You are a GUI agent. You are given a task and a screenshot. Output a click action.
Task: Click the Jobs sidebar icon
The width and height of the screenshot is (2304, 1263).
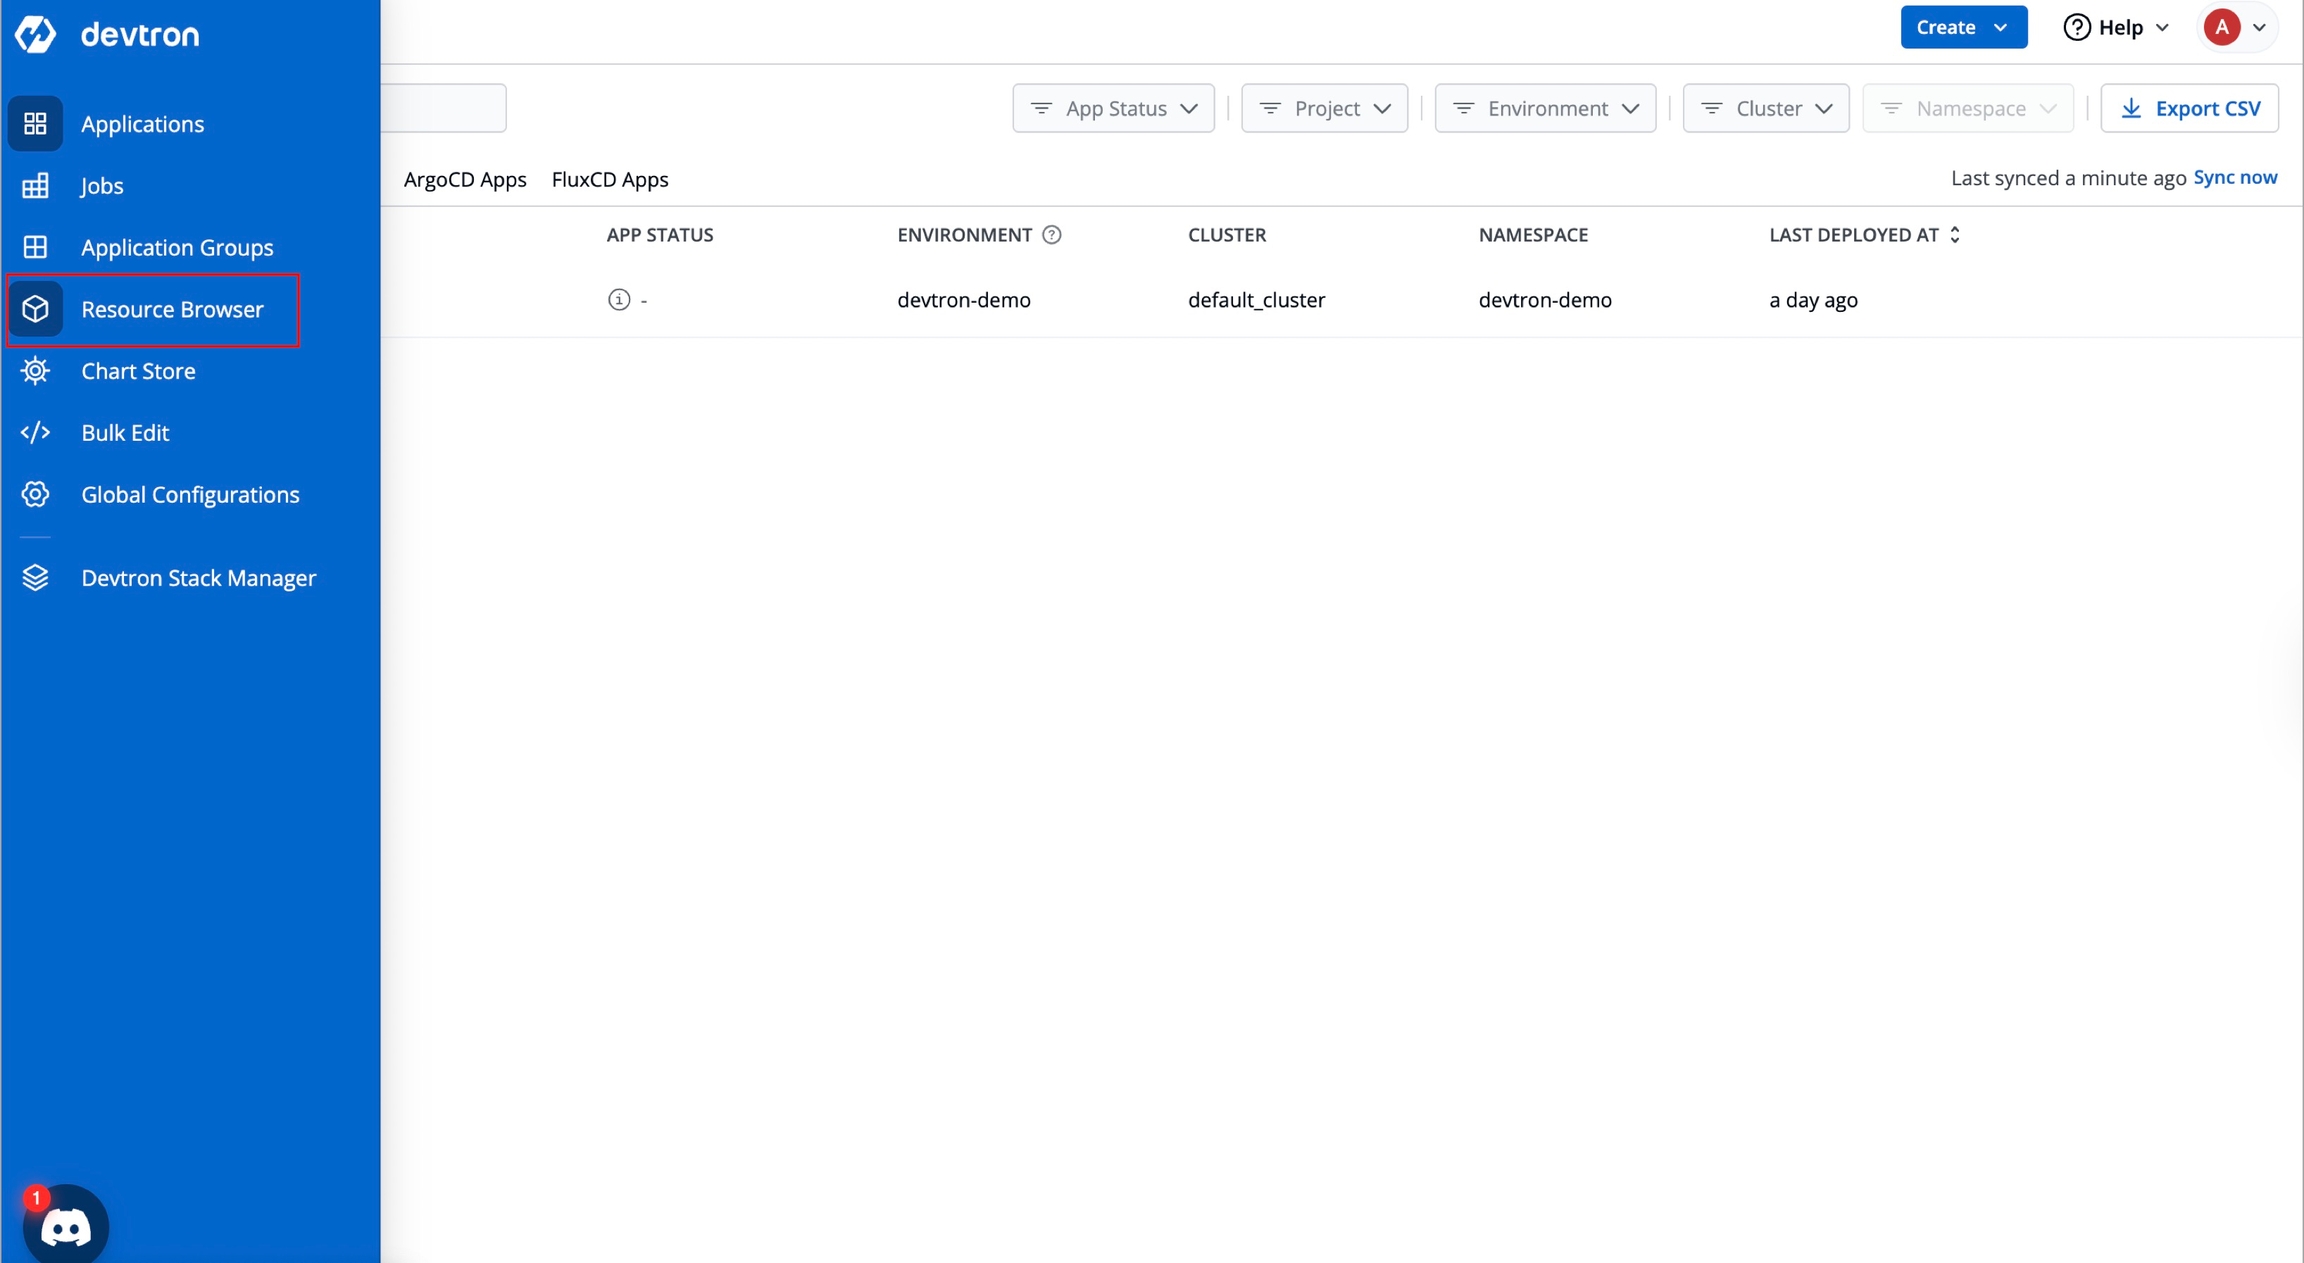tap(36, 186)
